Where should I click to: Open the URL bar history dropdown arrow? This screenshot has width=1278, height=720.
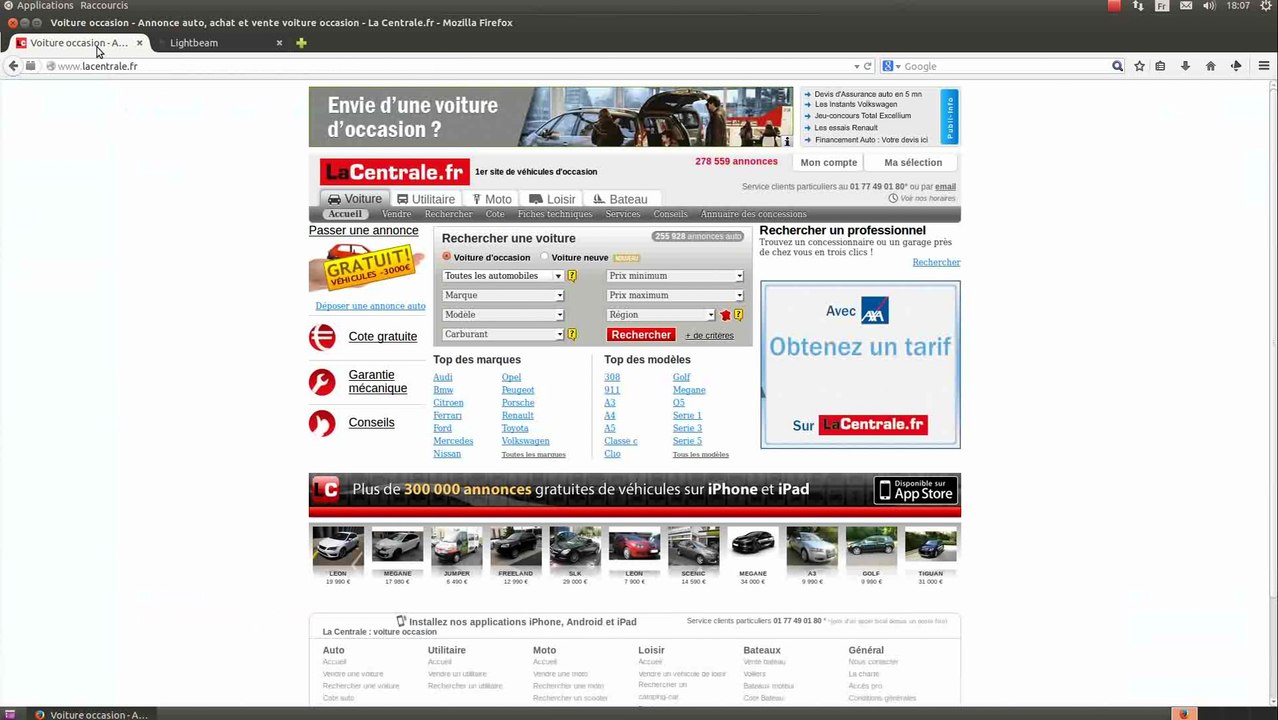pyautogui.click(x=856, y=66)
